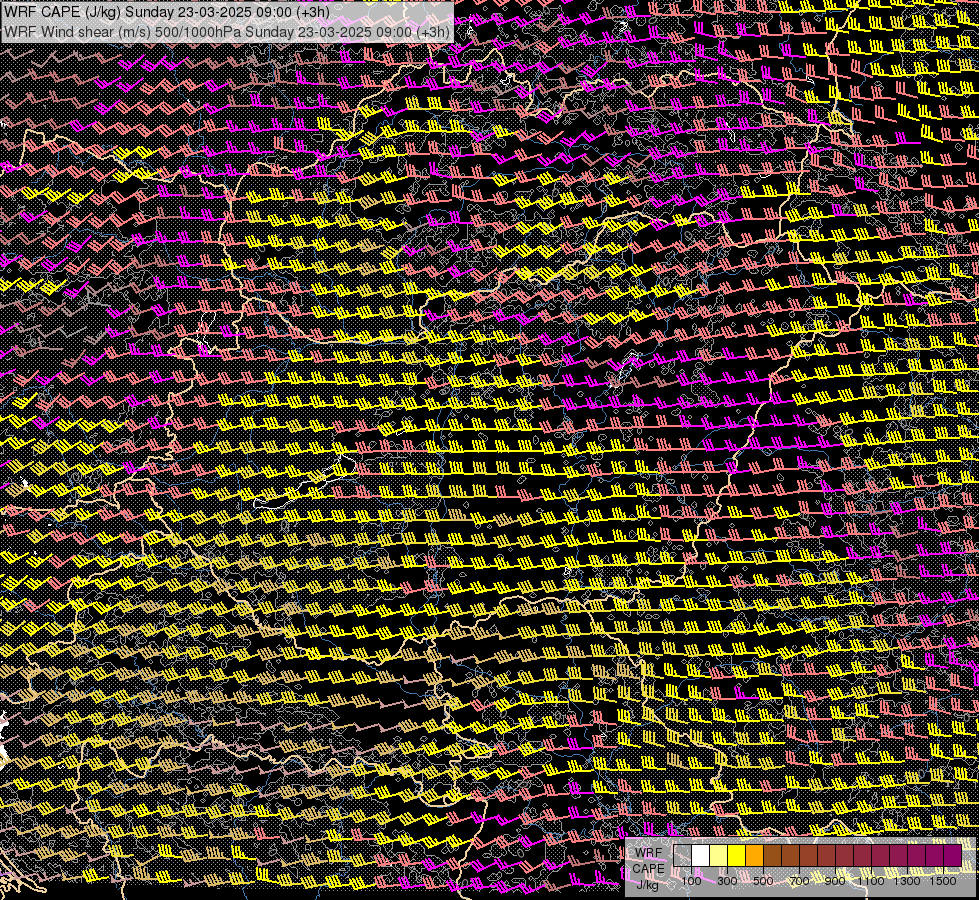Click the legend label '500'
The width and height of the screenshot is (979, 900).
tap(763, 881)
